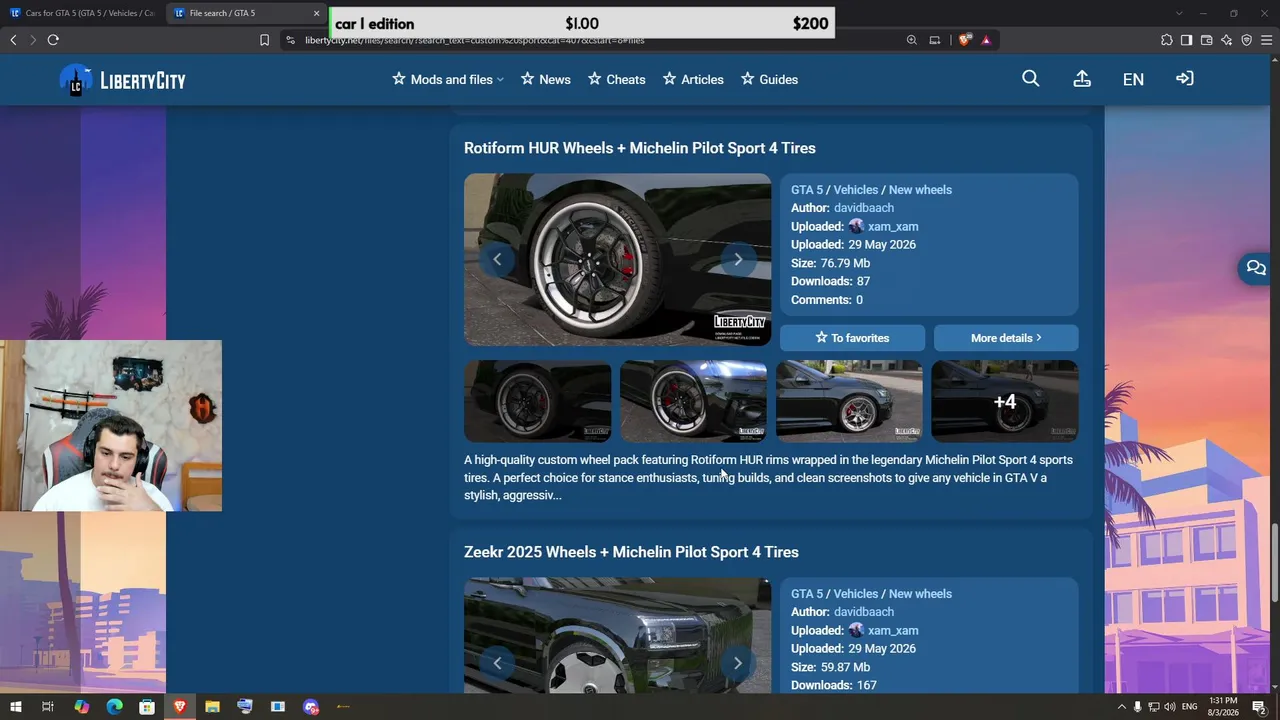Open Rotiform HUR Wheels title link
Viewport: 1280px width, 720px height.
click(640, 148)
